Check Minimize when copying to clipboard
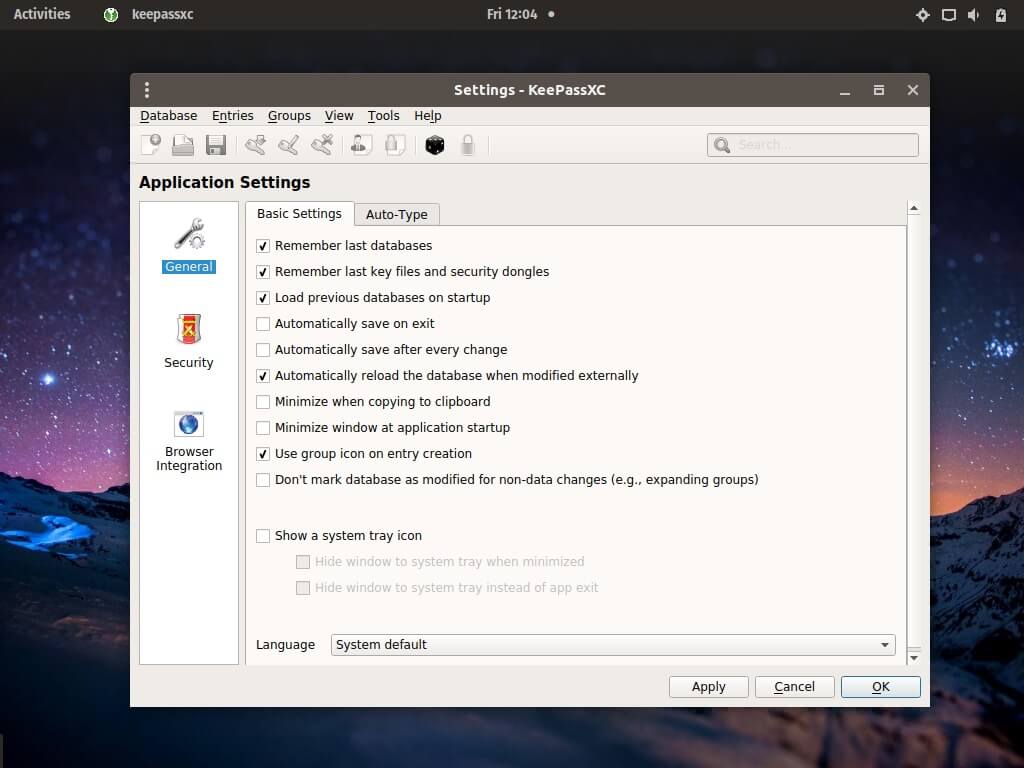Image resolution: width=1024 pixels, height=768 pixels. pos(263,402)
